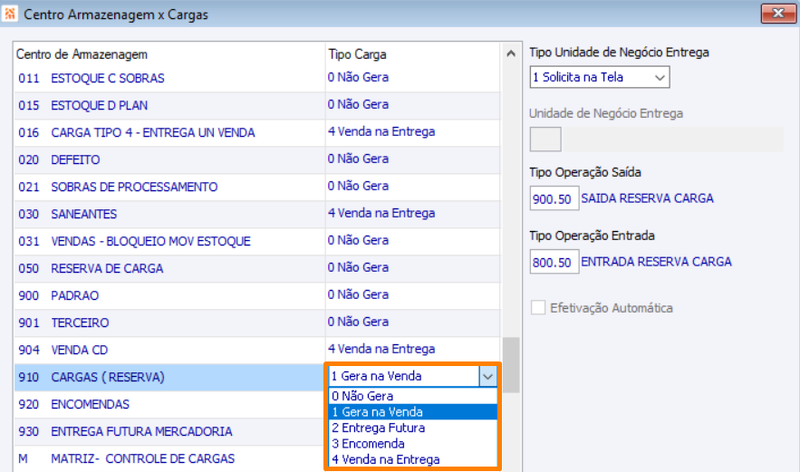Choose '2 Entrega Futura' from list
The image size is (800, 472).
pyautogui.click(x=413, y=428)
